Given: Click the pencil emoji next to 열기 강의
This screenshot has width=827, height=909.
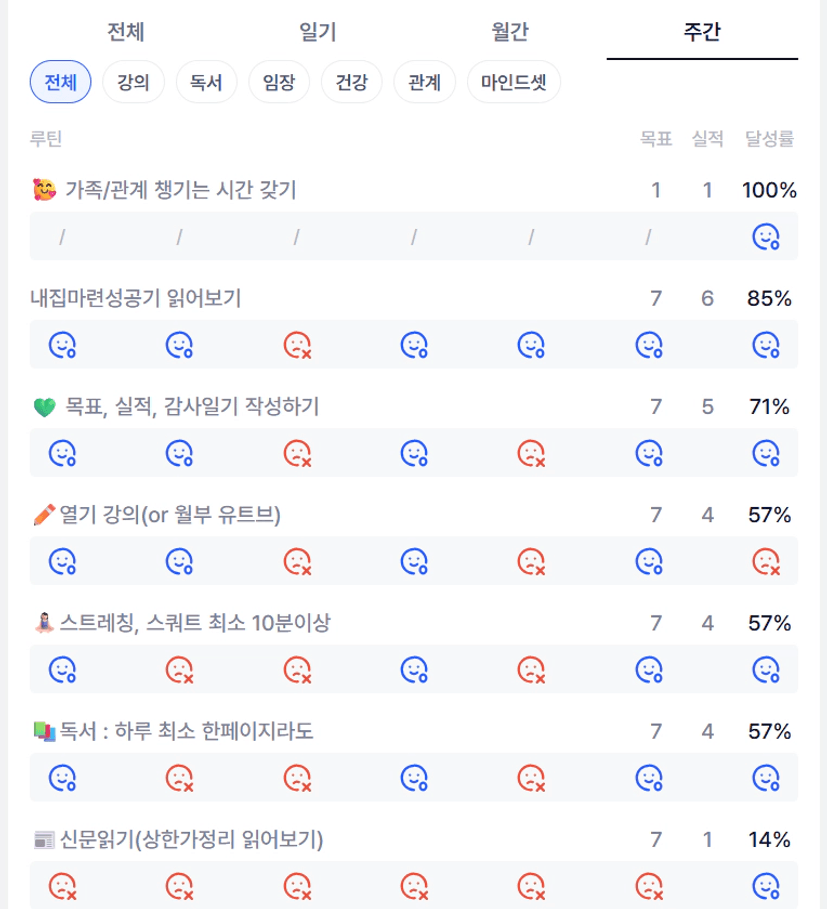Looking at the screenshot, I should click(43, 515).
